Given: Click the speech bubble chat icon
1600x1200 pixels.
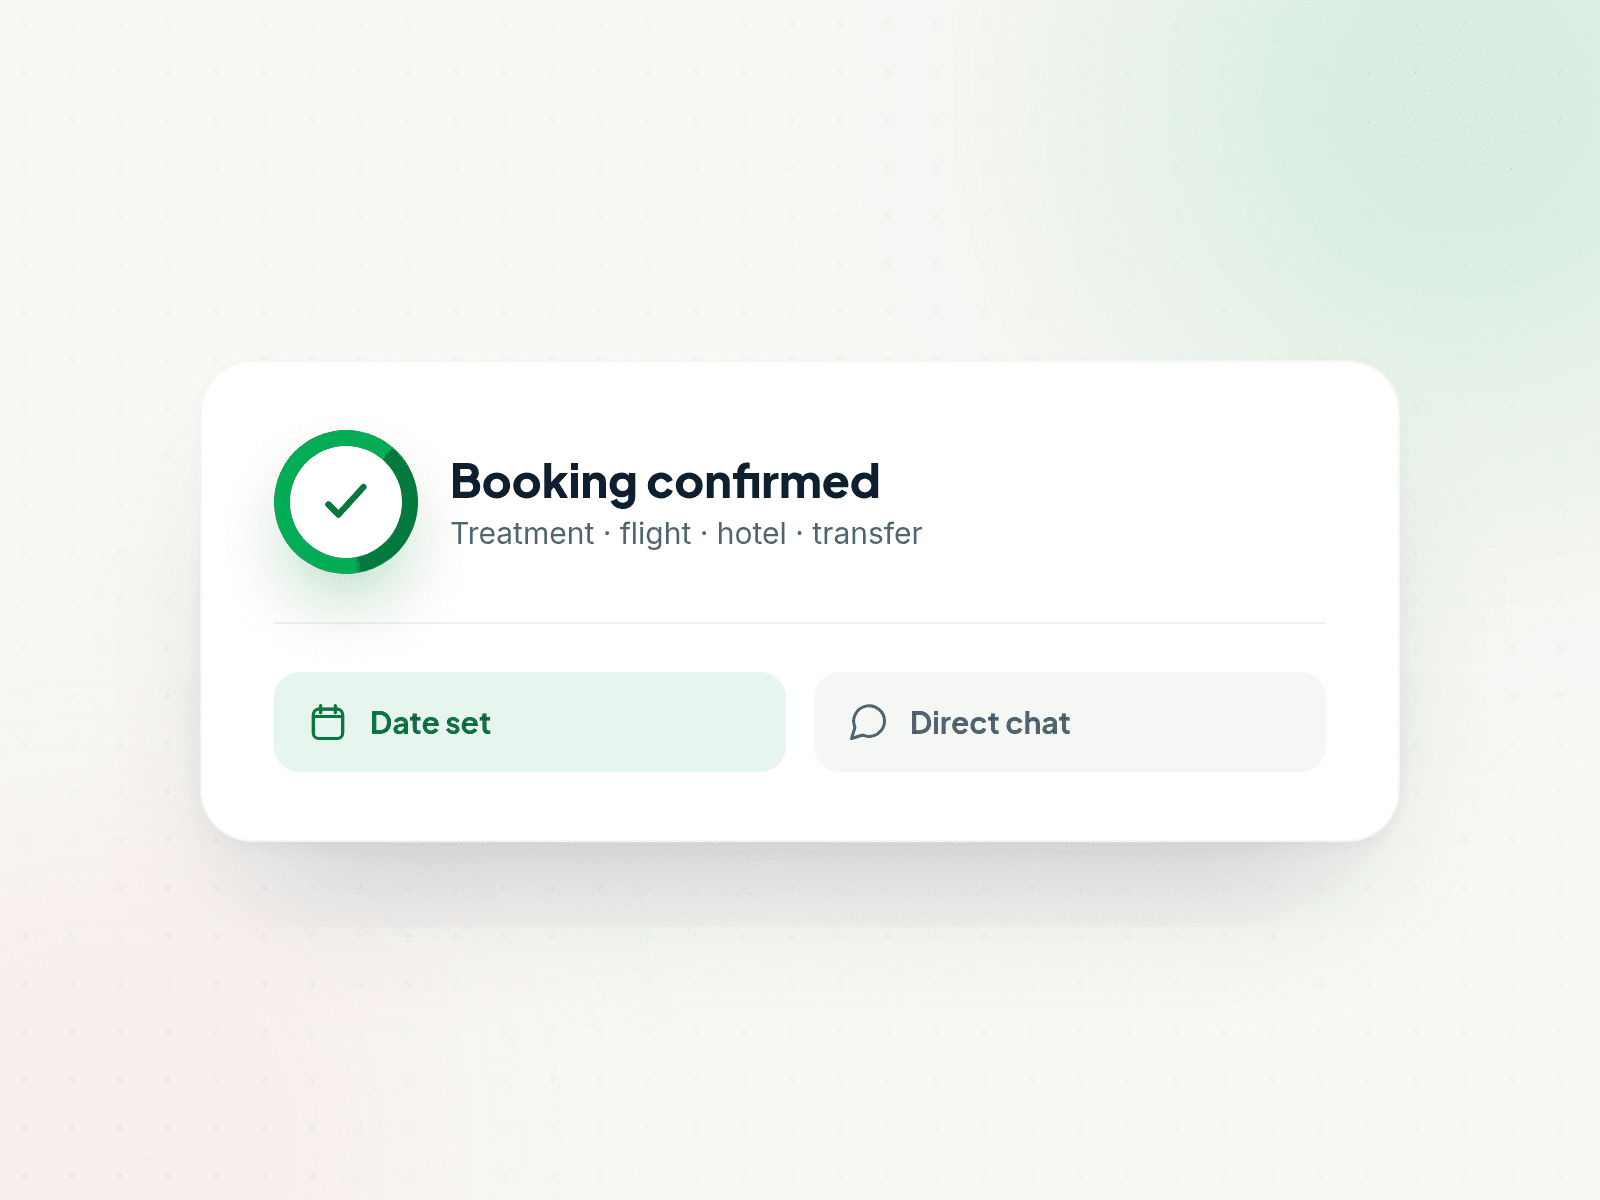Looking at the screenshot, I should pos(868,722).
